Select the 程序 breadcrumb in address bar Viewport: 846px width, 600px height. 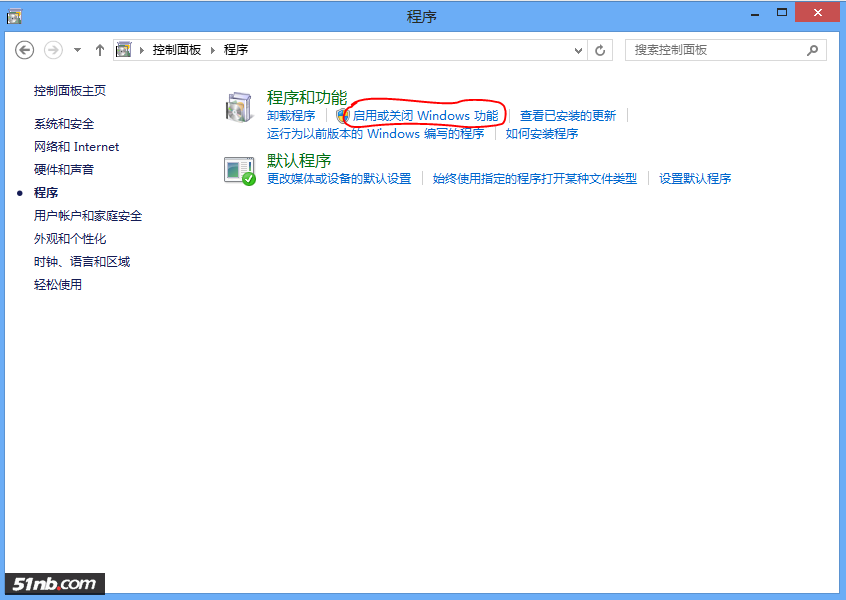(x=236, y=50)
